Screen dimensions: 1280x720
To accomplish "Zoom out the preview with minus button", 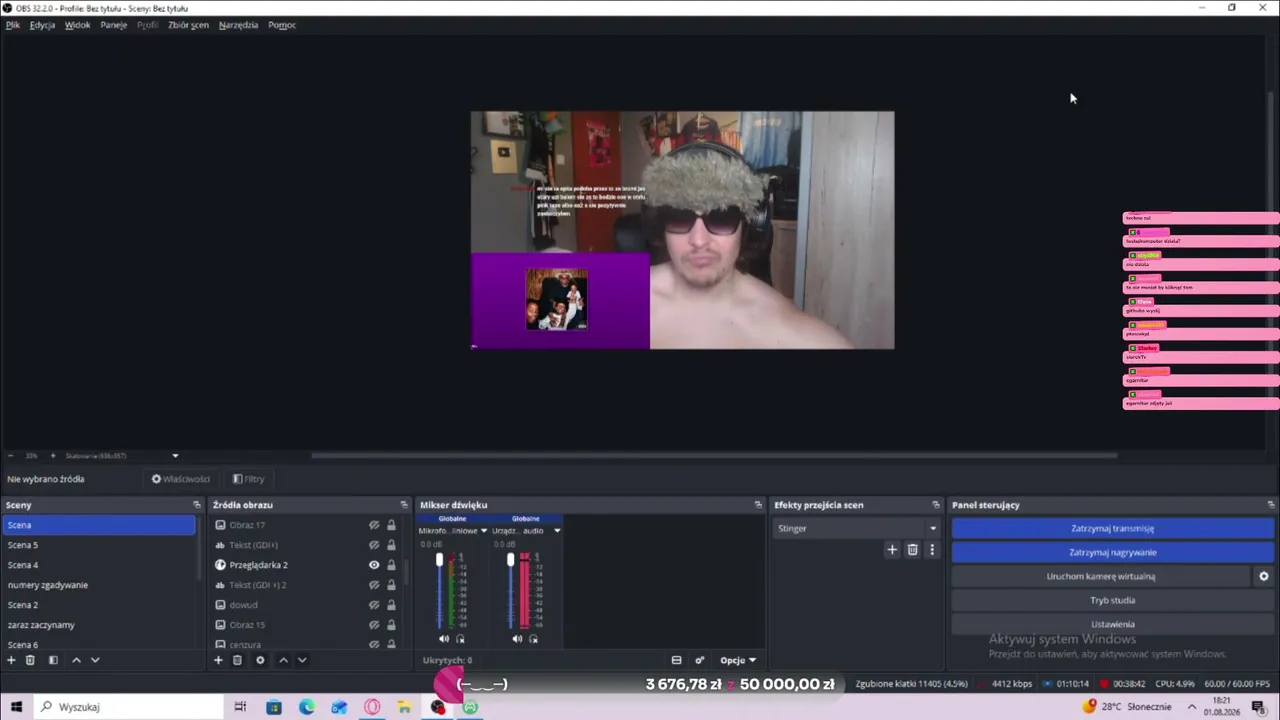I will point(10,456).
